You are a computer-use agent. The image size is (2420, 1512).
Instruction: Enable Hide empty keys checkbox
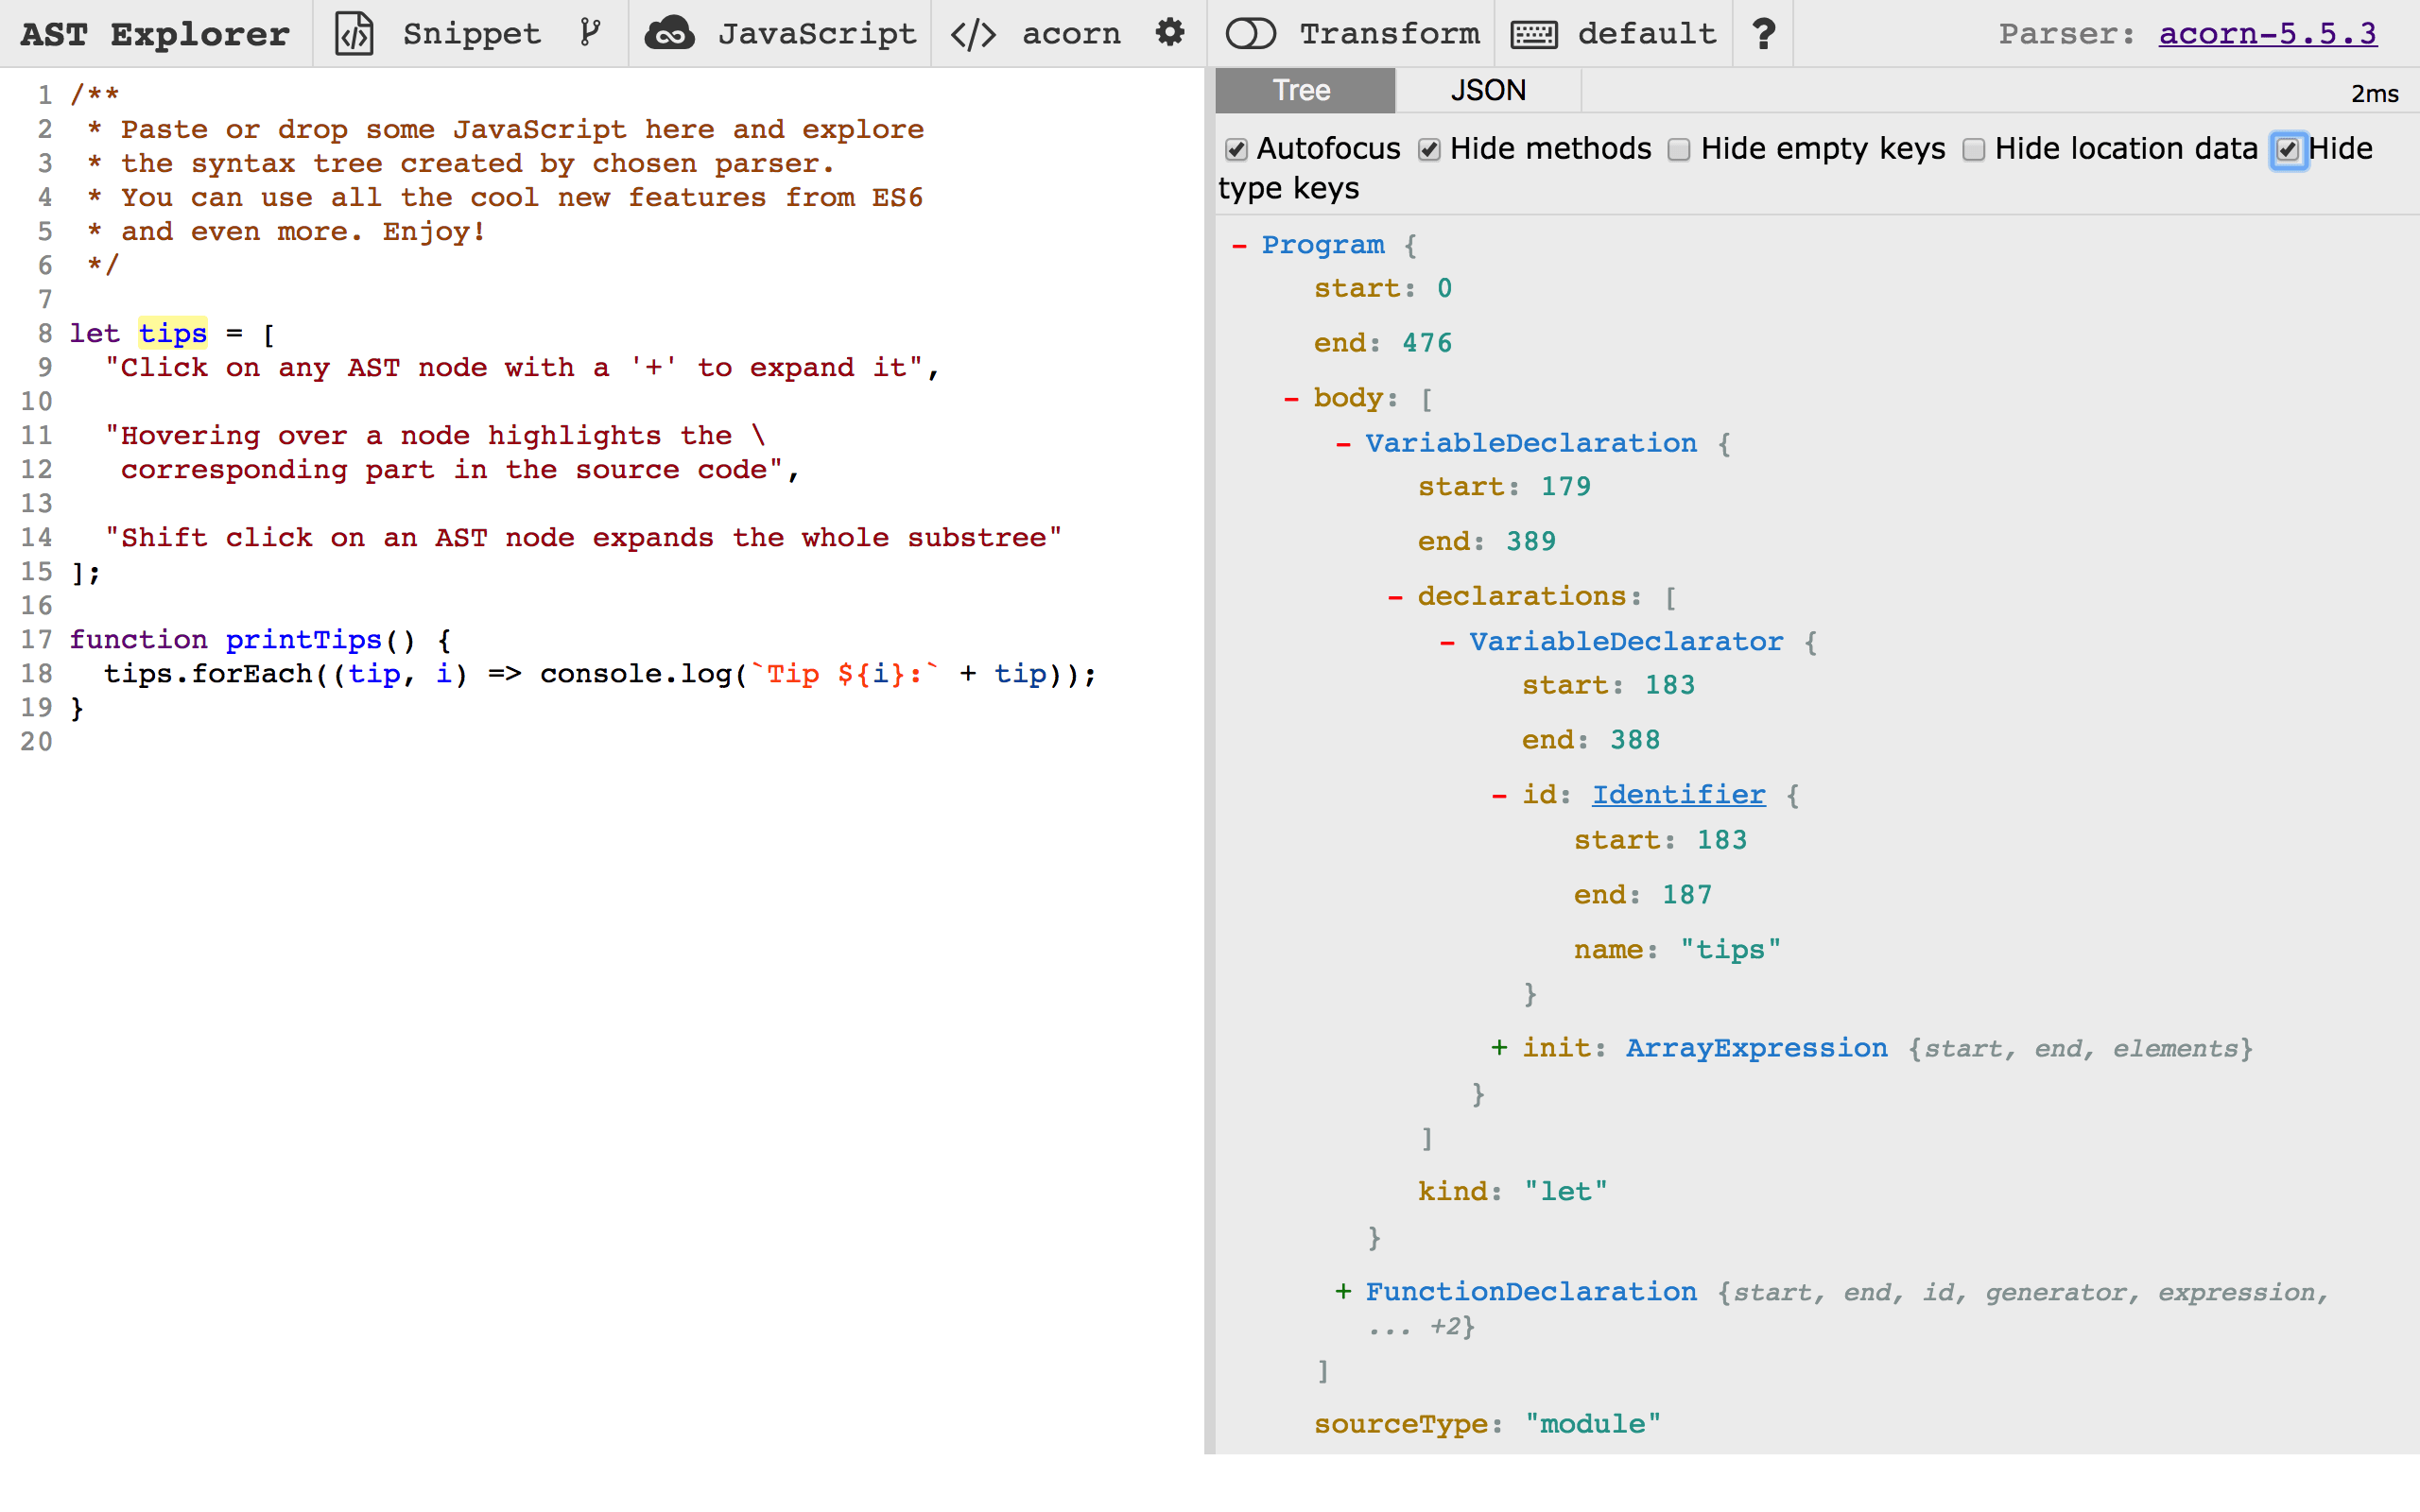point(1679,150)
